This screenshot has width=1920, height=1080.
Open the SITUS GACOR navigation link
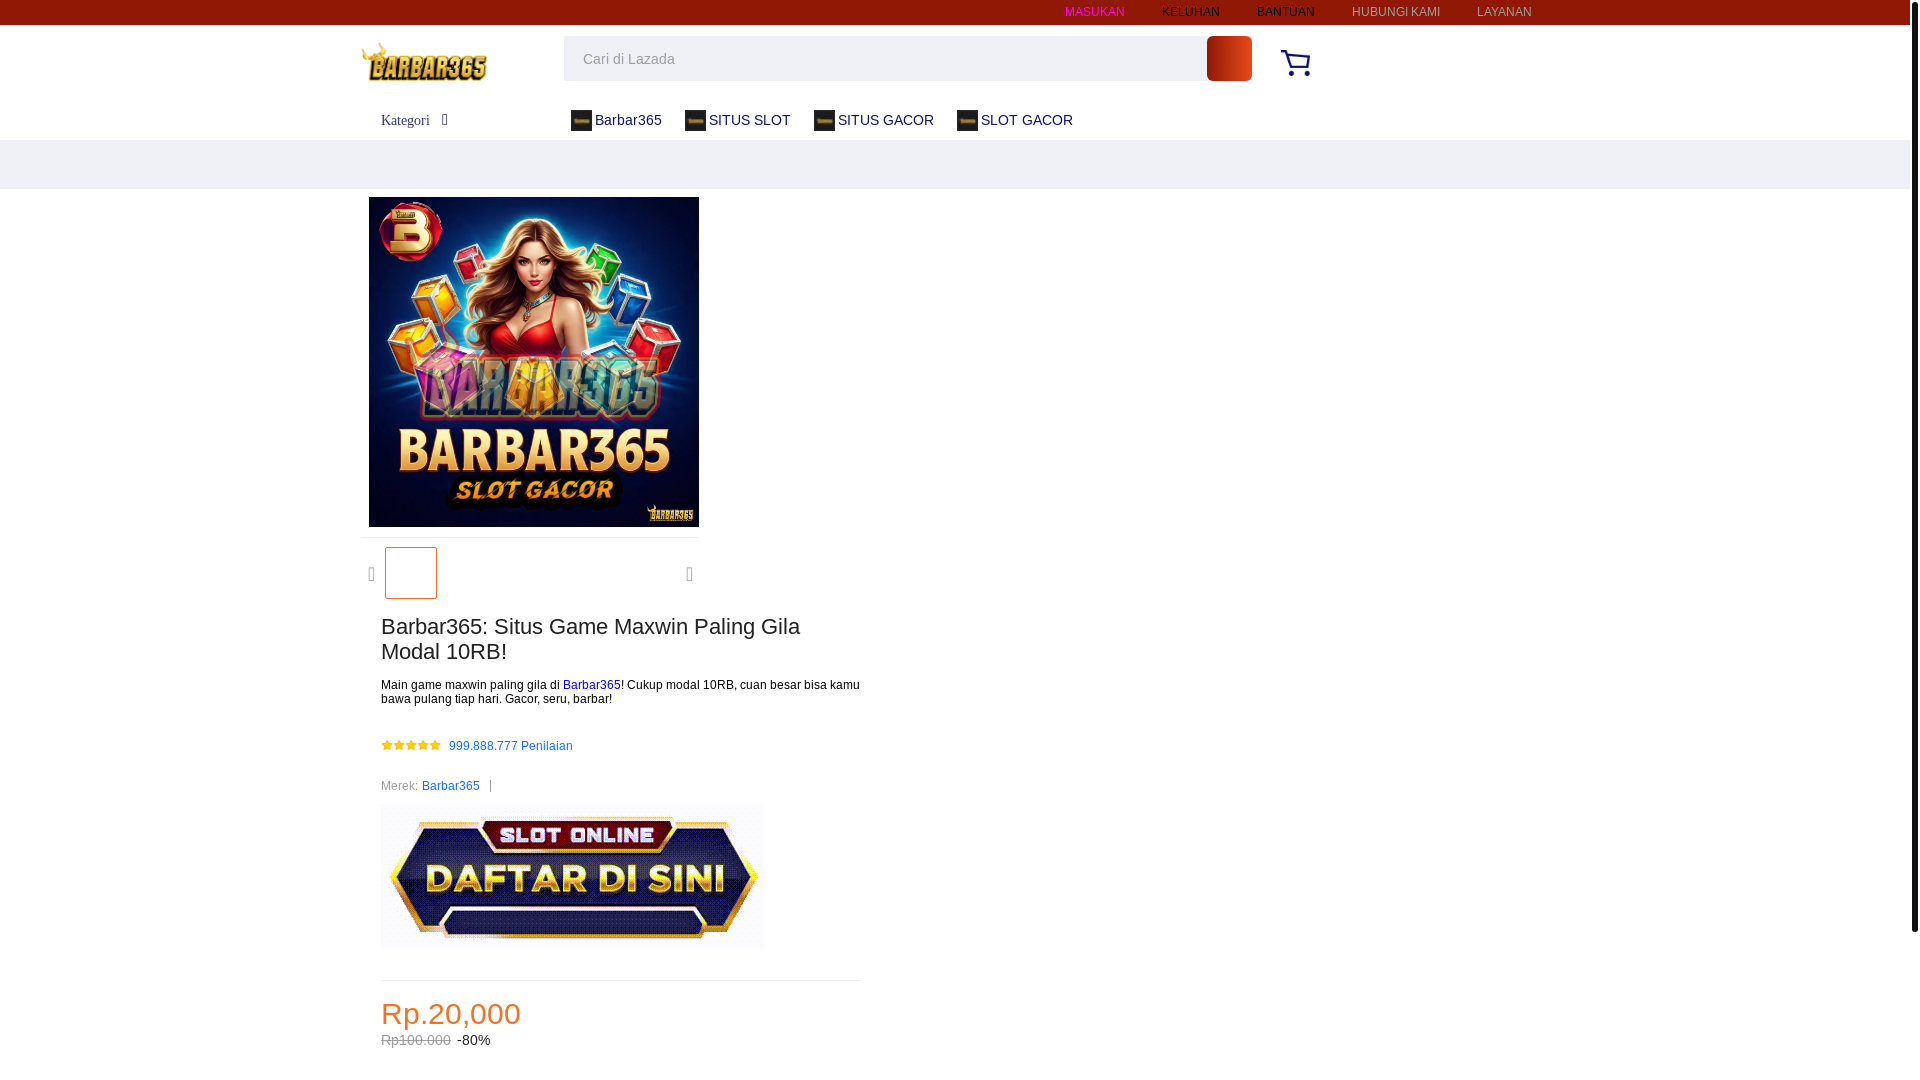click(x=873, y=120)
